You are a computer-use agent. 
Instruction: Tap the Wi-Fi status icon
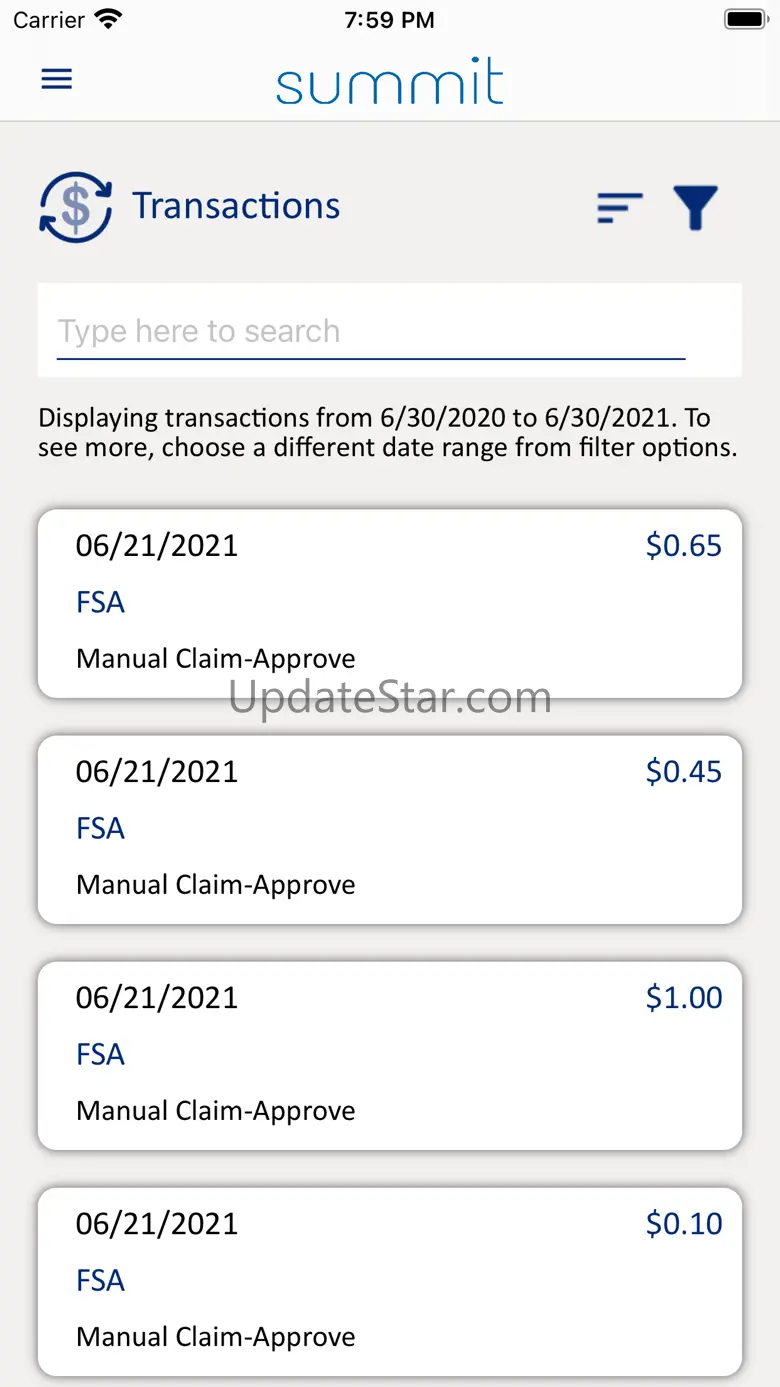(107, 19)
